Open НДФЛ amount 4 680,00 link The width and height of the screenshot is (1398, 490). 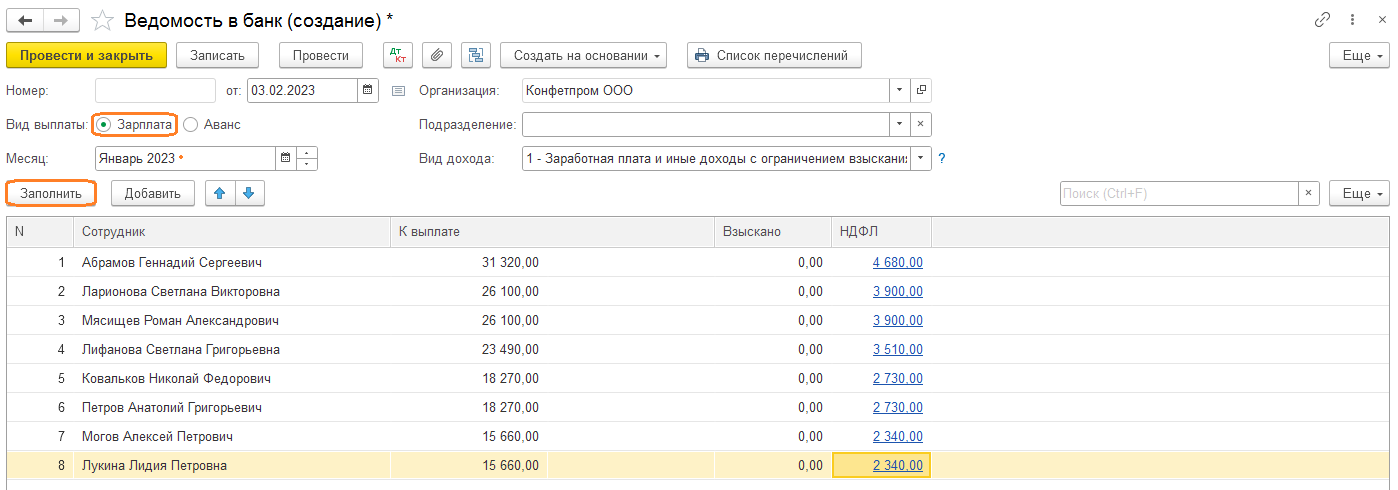tap(897, 262)
